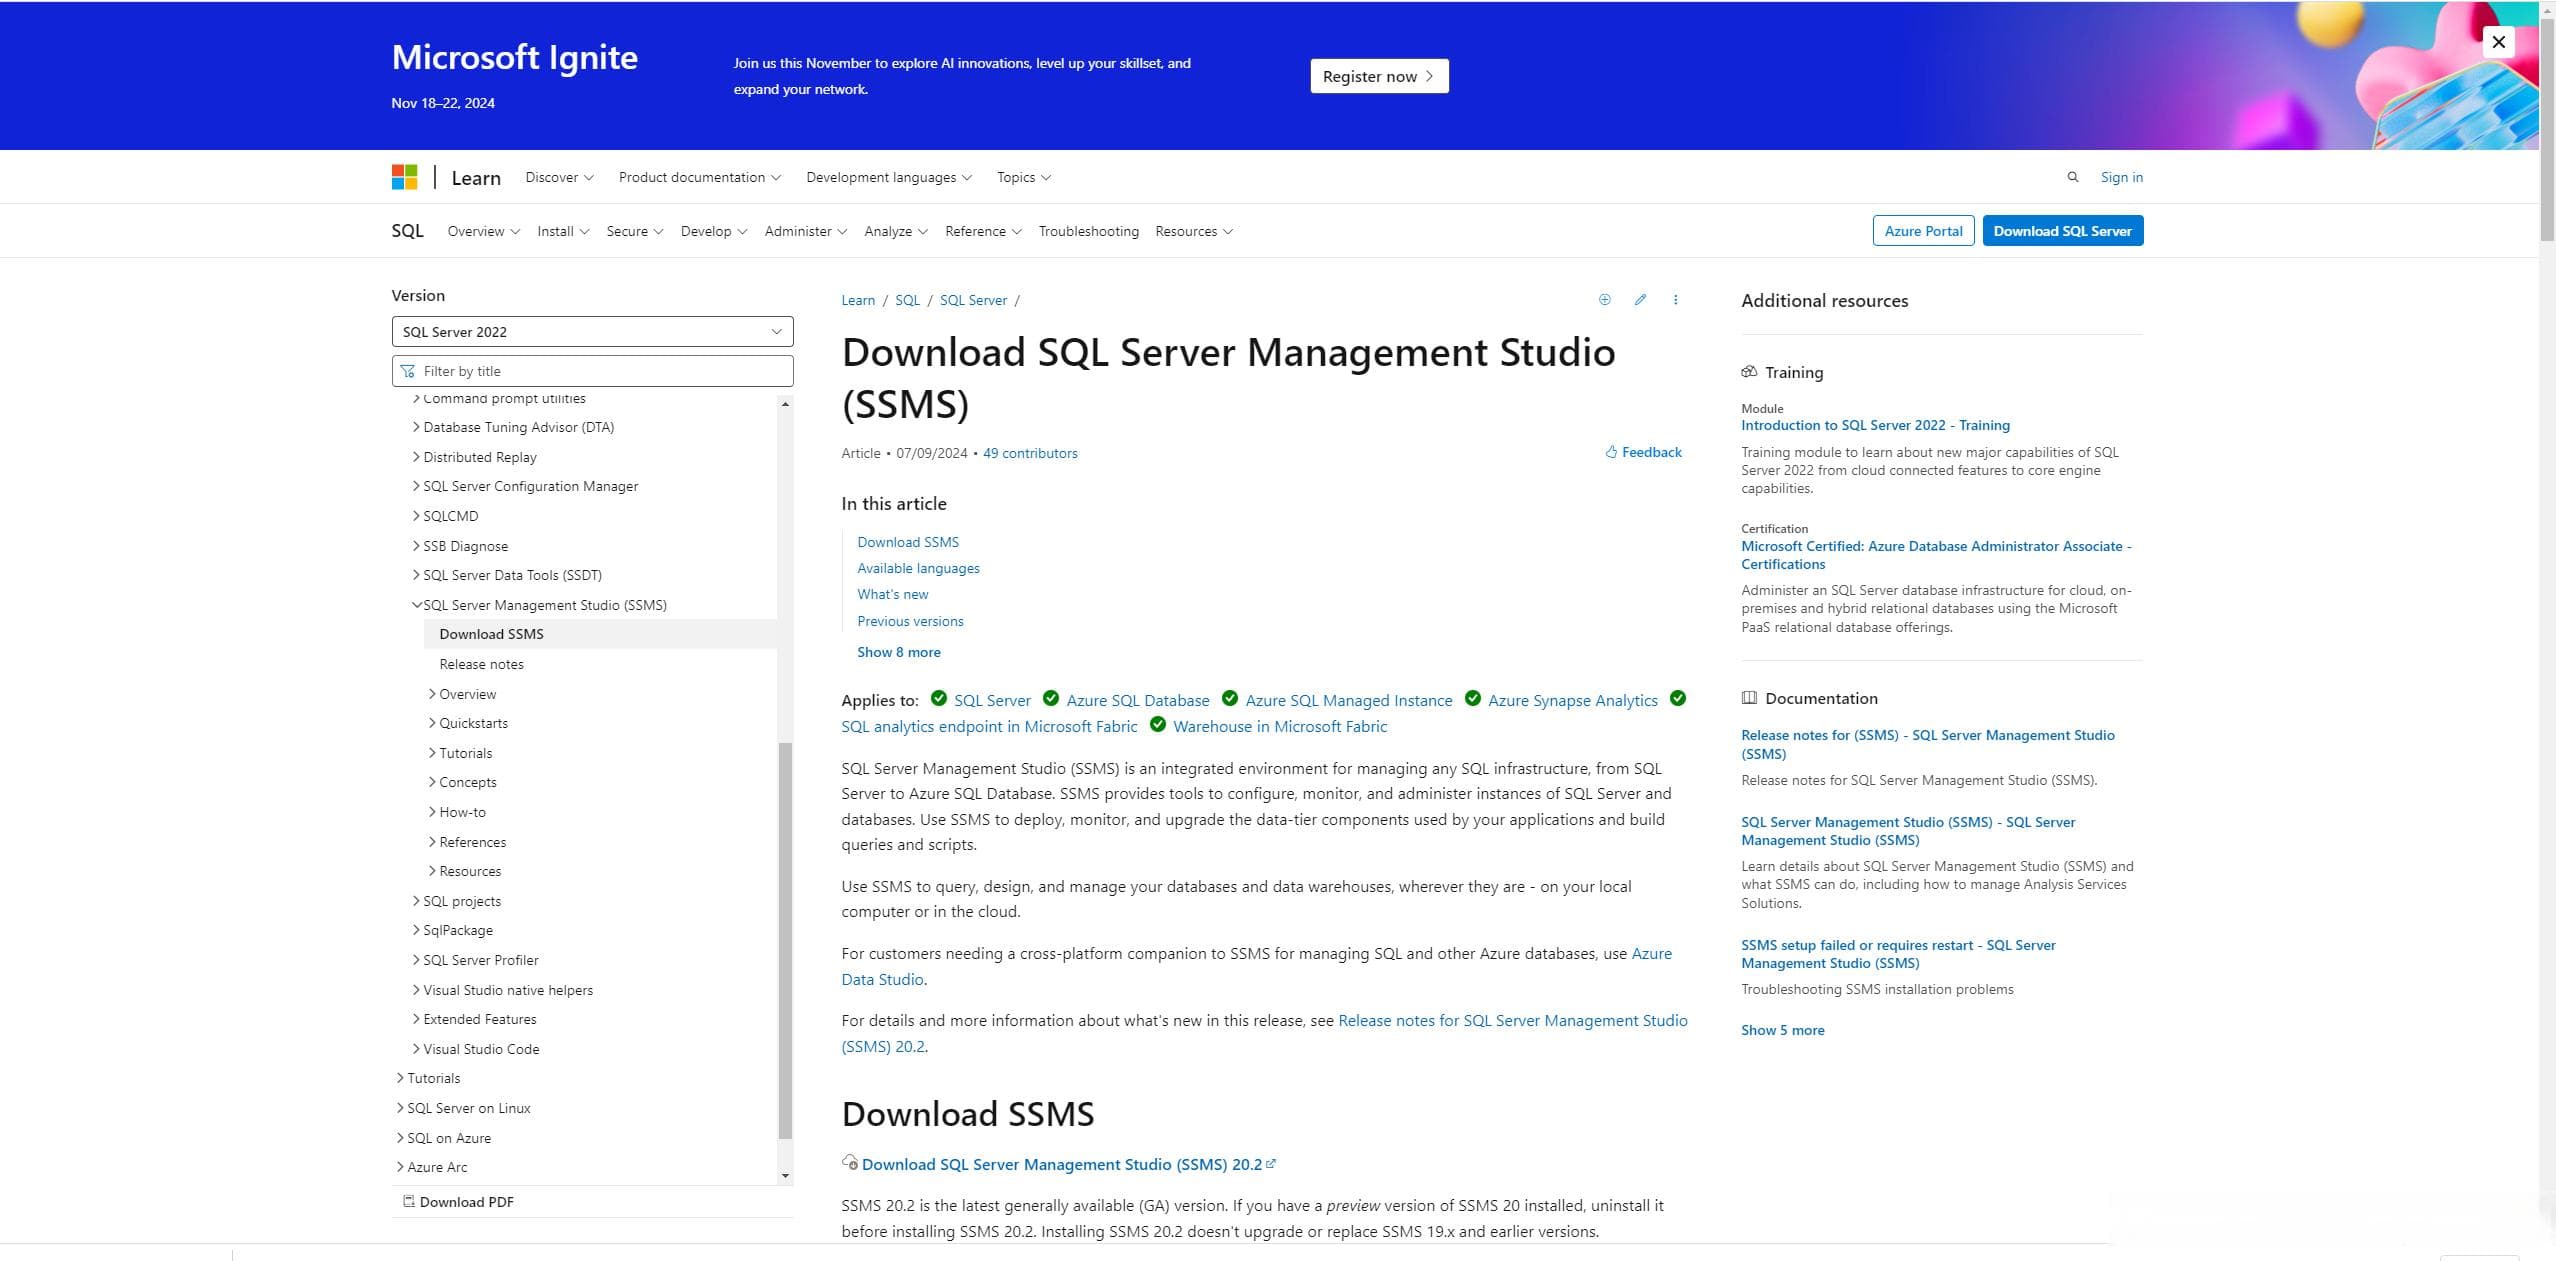Click the Register now button
Viewport: 2556px width, 1261px height.
pos(1379,76)
